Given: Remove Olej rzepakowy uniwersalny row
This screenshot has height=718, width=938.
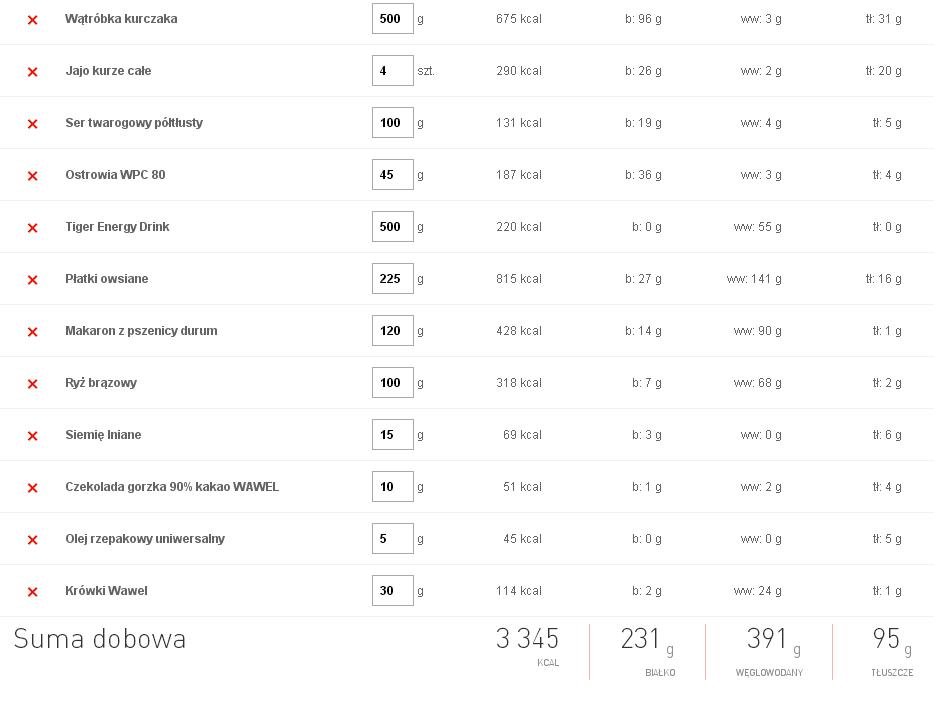Looking at the screenshot, I should point(33,540).
